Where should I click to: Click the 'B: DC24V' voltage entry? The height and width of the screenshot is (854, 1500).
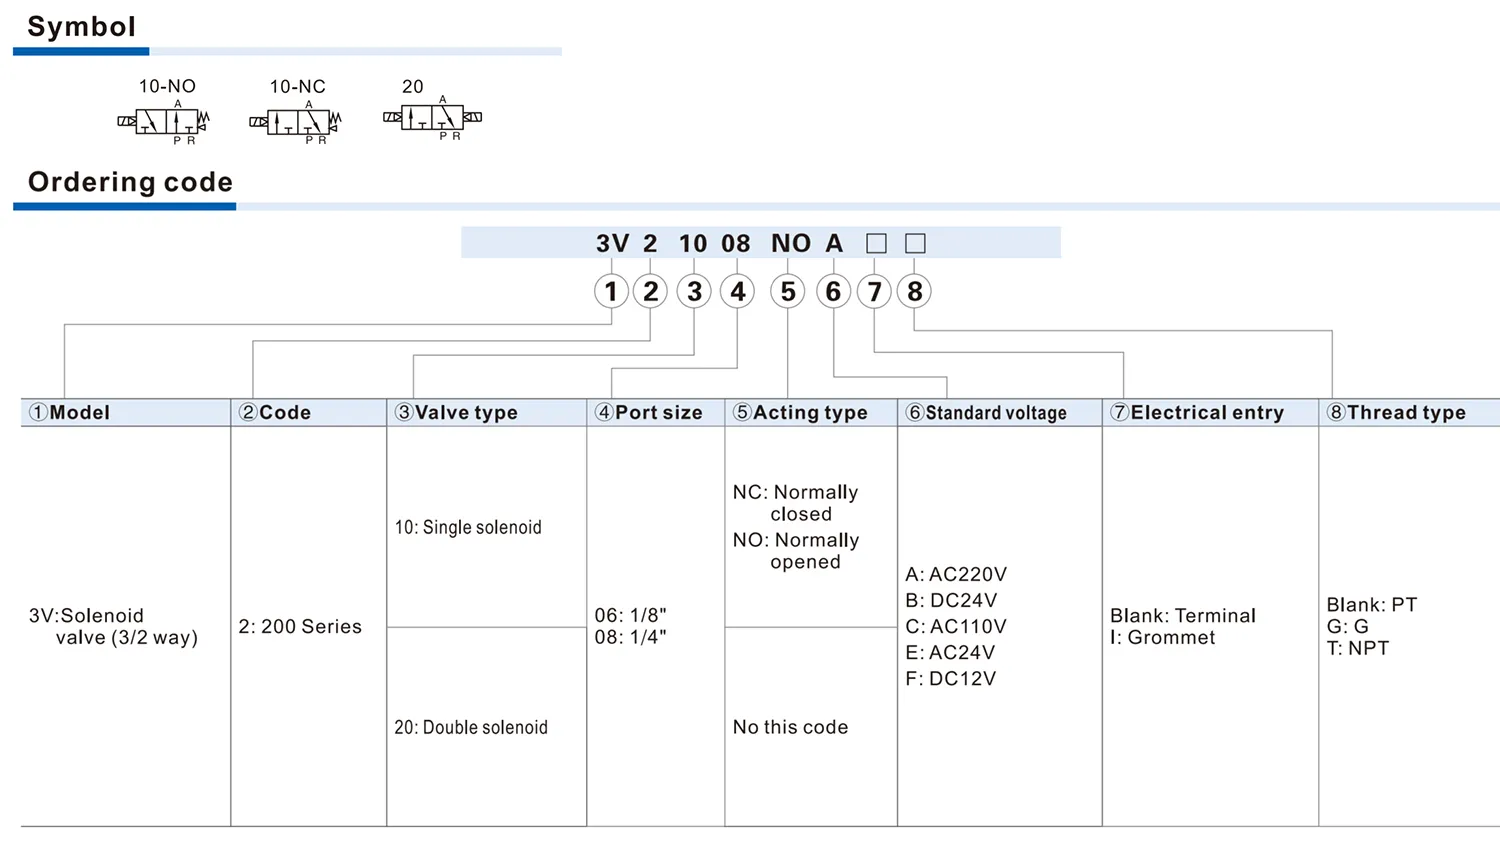click(951, 600)
